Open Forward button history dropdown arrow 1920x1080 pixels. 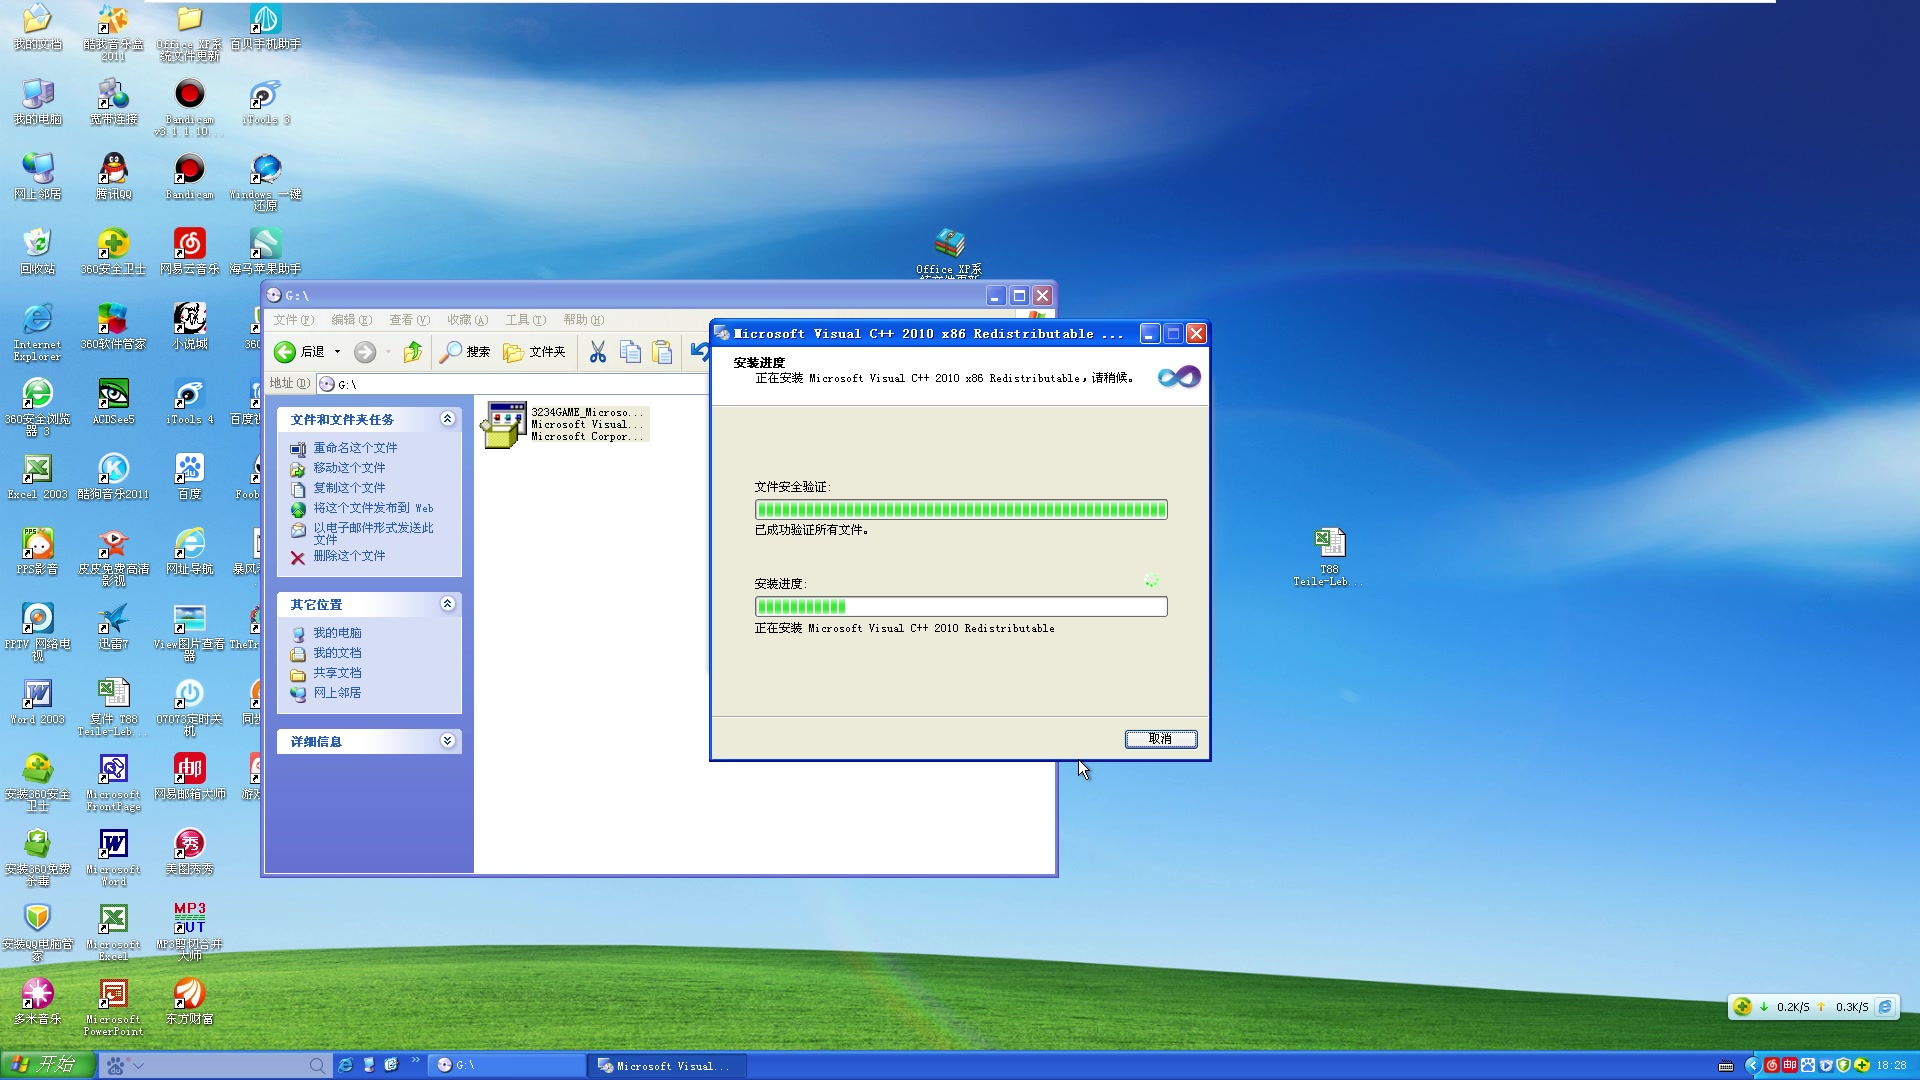(389, 352)
